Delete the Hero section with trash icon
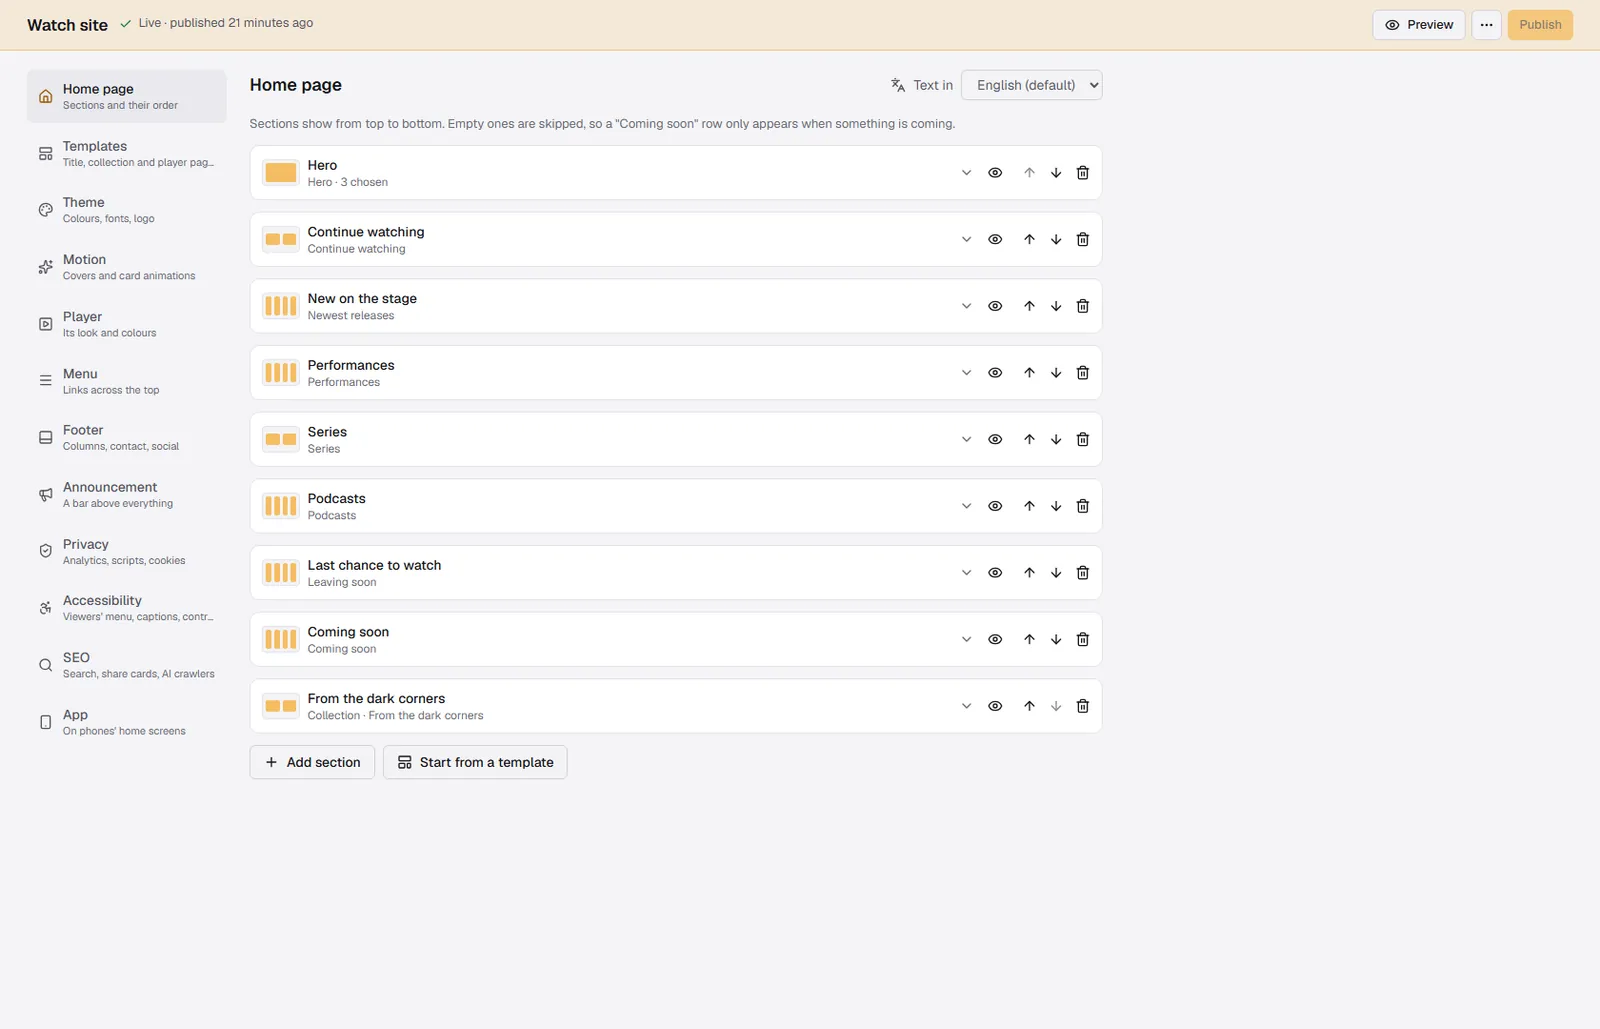Viewport: 1600px width, 1029px height. [1082, 173]
